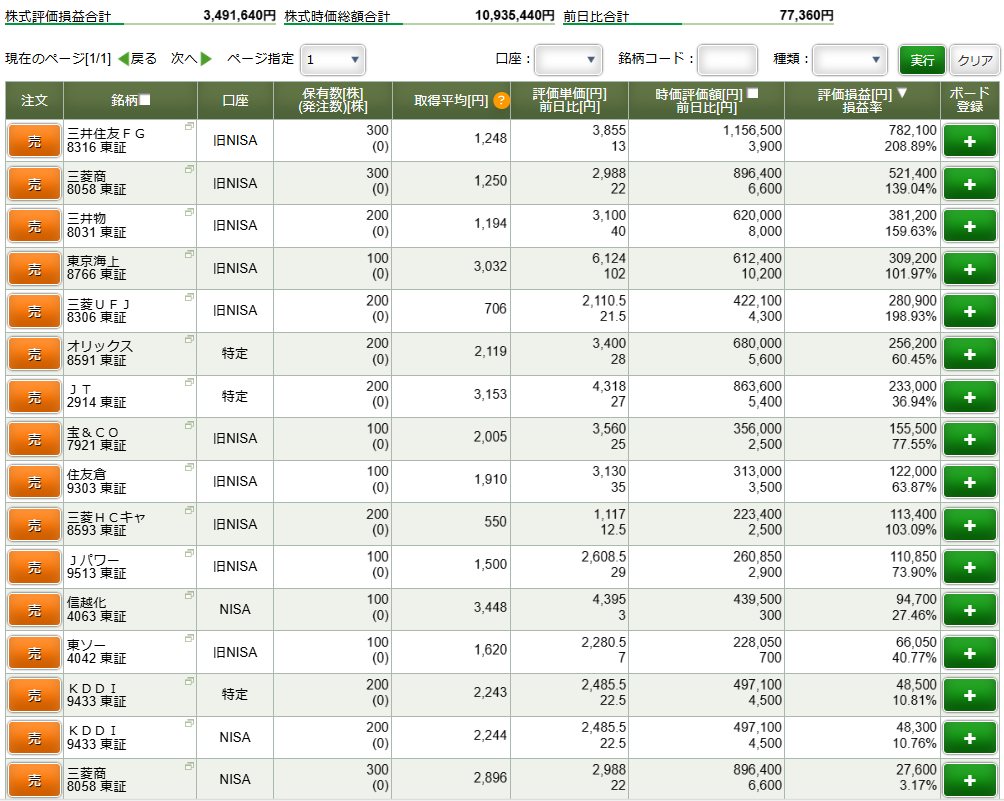Go back with the 戻る link
1004x801 pixels.
[x=143, y=59]
